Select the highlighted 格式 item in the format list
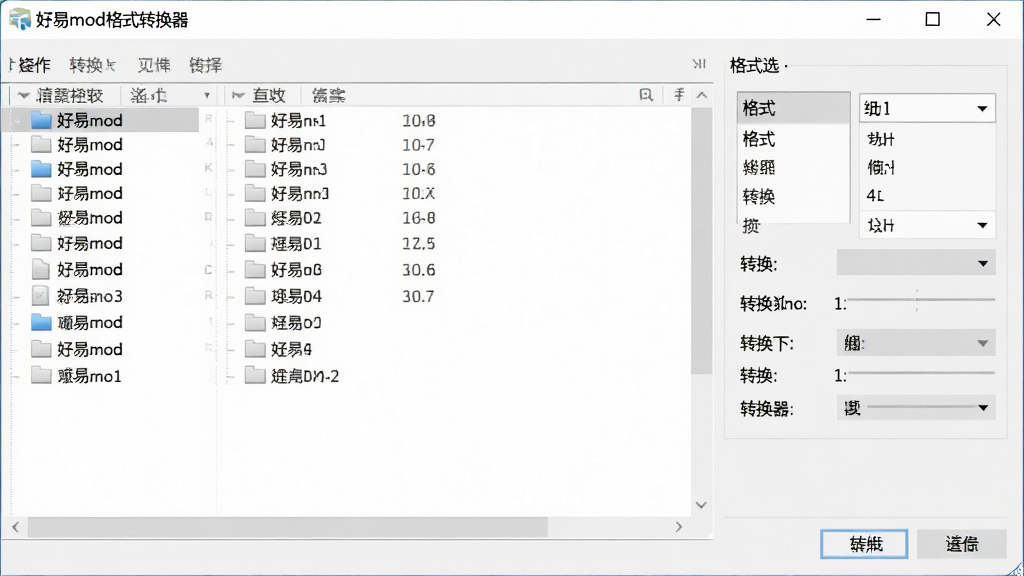Screen dimensions: 1024x576 pyautogui.click(x=793, y=108)
